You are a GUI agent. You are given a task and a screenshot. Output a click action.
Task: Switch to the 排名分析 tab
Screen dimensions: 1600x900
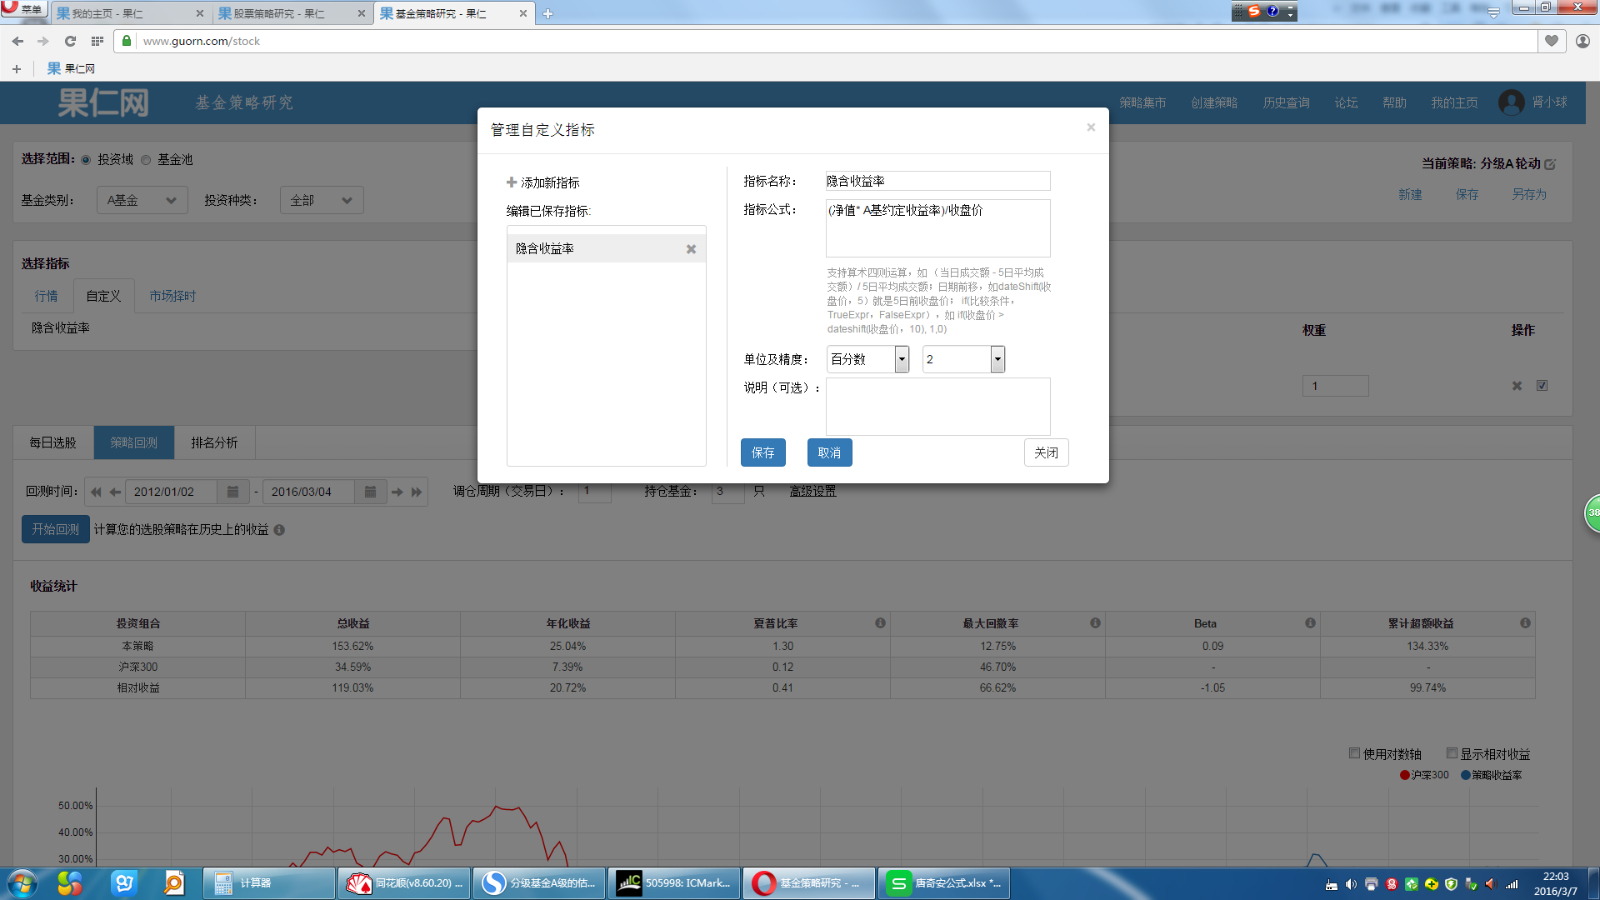point(214,443)
